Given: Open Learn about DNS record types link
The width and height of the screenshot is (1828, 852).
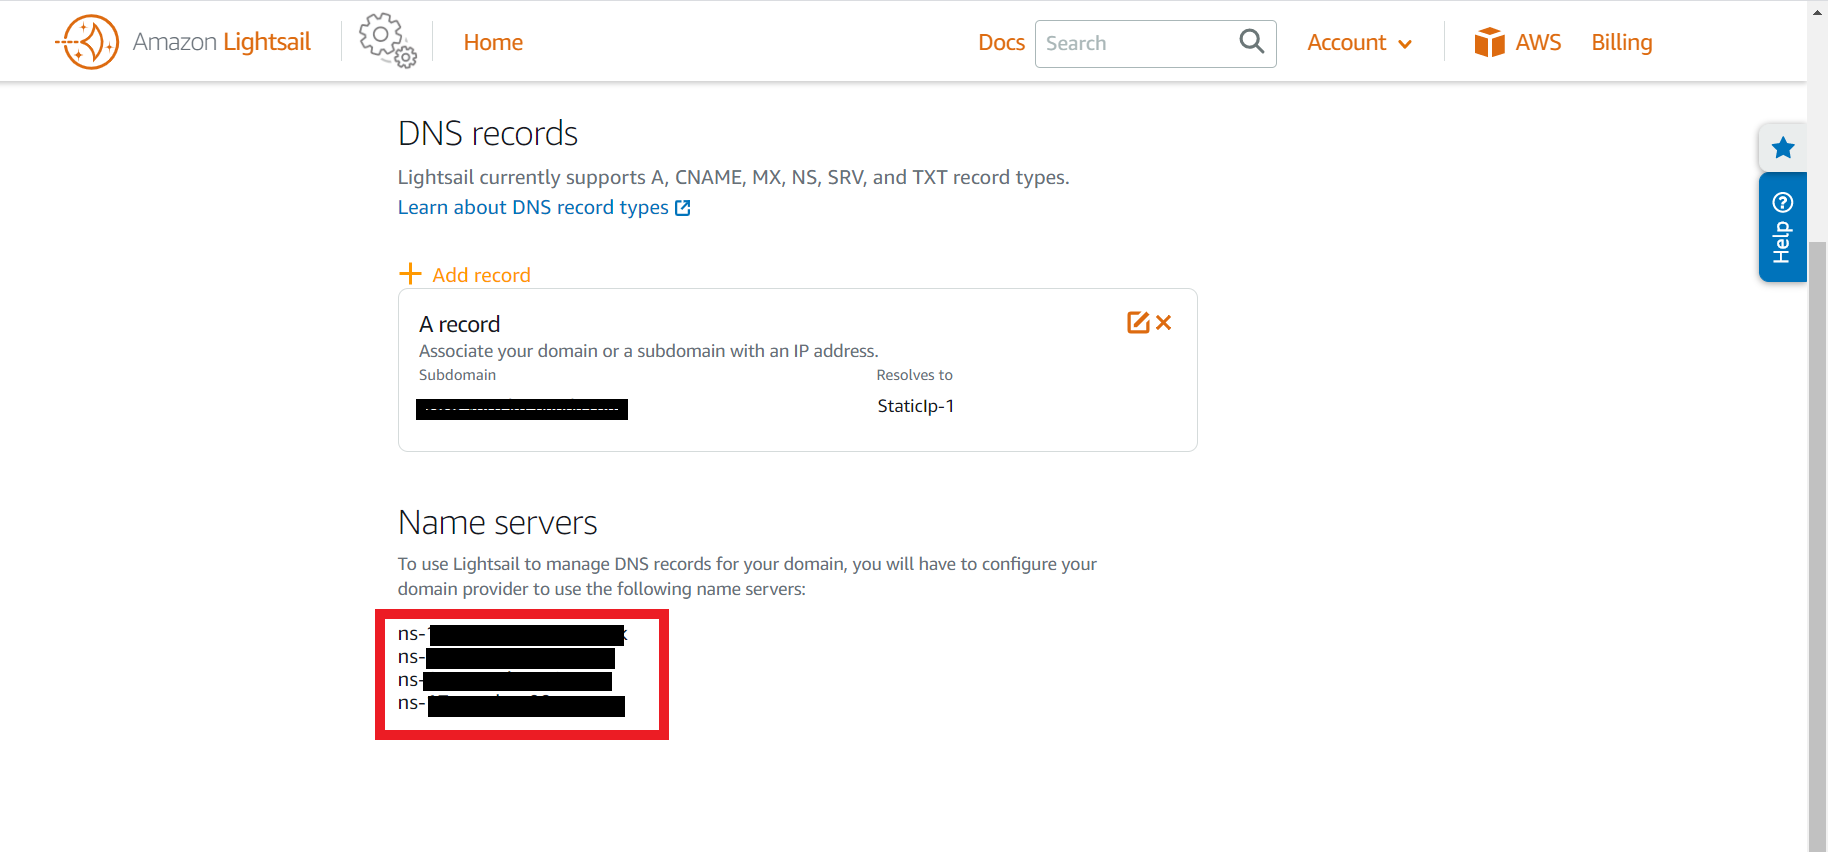Looking at the screenshot, I should coord(533,207).
